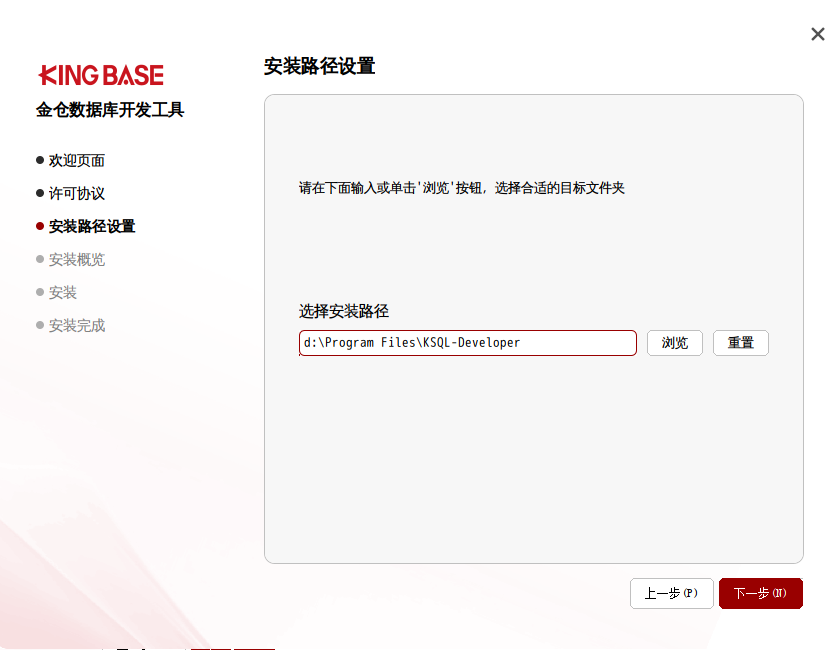Select the 安装概览 step in the sidebar
834x650 pixels.
click(x=77, y=259)
